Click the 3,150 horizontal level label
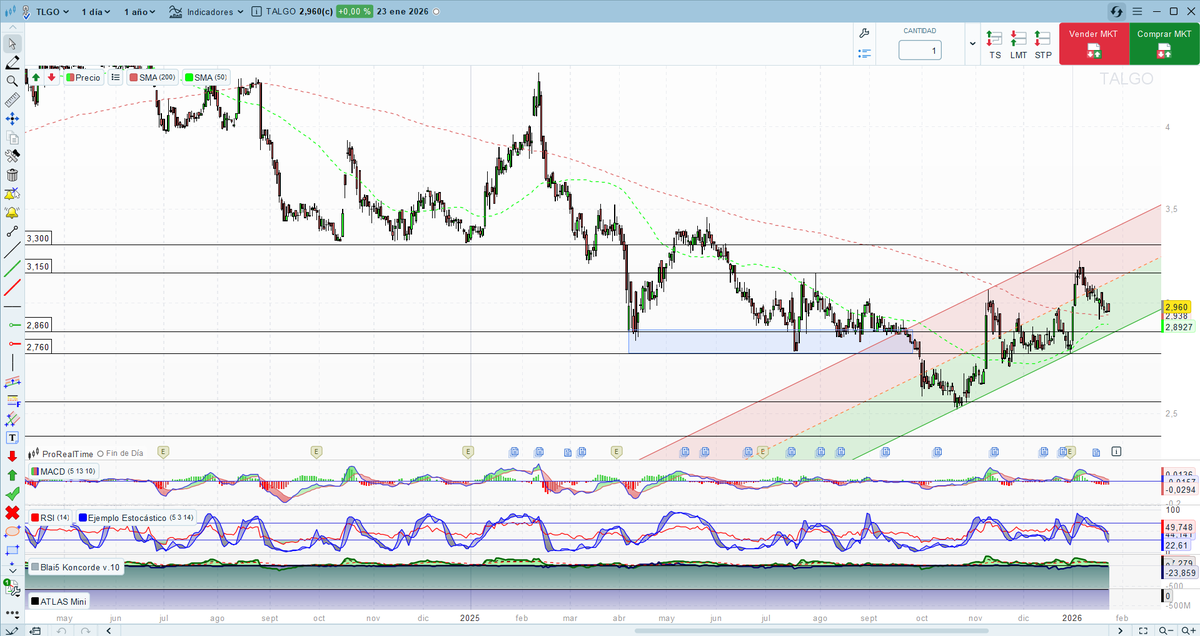This screenshot has width=1200, height=636. [x=39, y=267]
